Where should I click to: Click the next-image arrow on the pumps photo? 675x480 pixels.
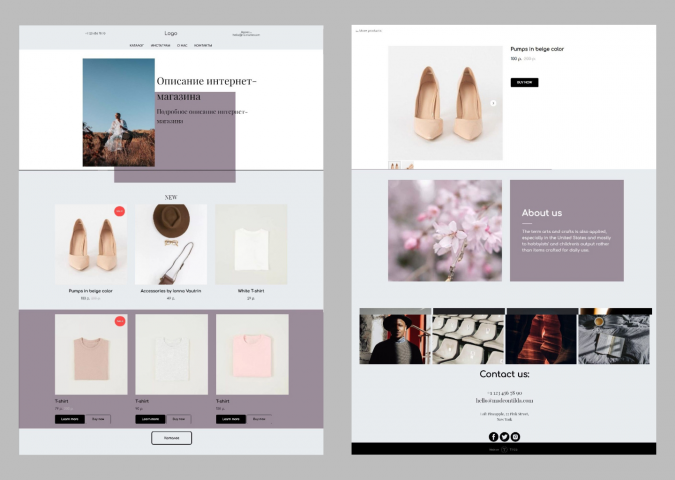[493, 103]
